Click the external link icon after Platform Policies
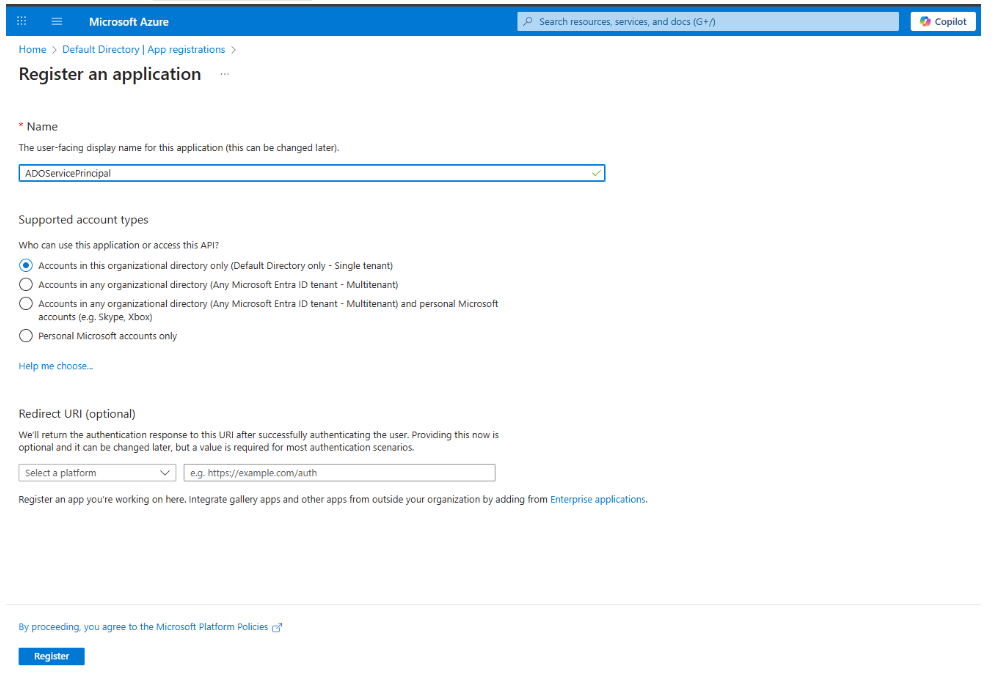The width and height of the screenshot is (998, 675). click(277, 627)
